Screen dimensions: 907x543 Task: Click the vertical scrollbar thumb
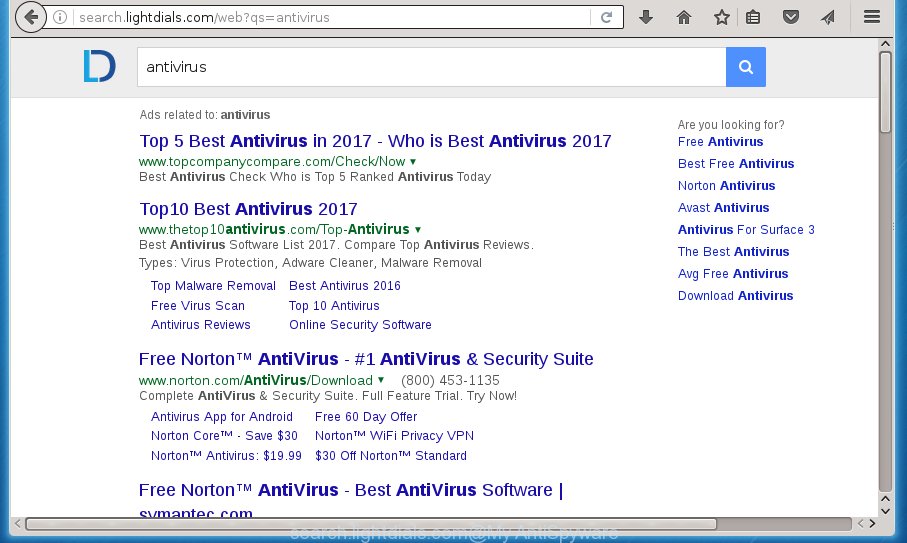click(885, 93)
